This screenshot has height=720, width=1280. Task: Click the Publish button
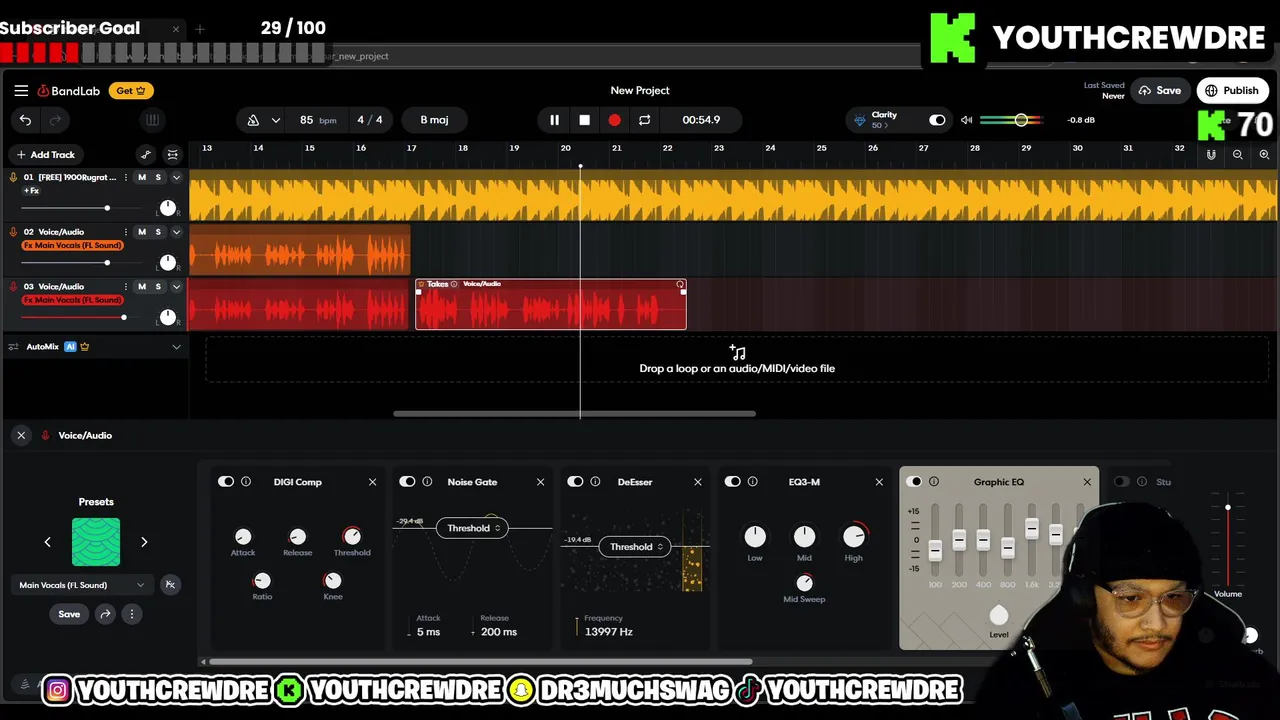tap(1232, 90)
